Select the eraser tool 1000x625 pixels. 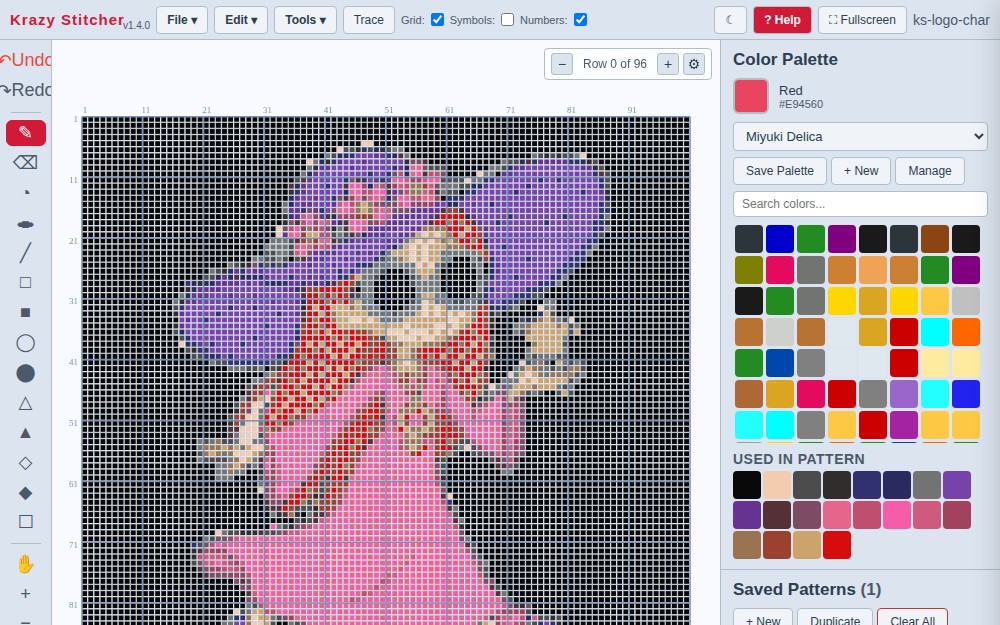click(x=26, y=163)
